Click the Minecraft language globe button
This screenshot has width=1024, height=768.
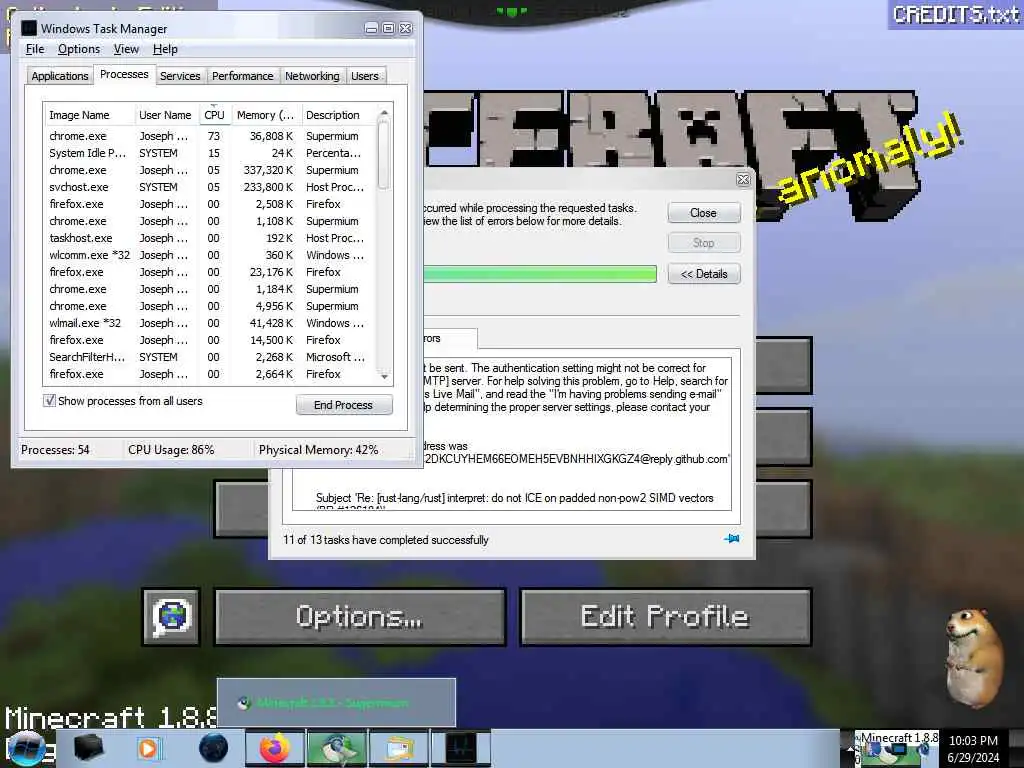pyautogui.click(x=171, y=617)
